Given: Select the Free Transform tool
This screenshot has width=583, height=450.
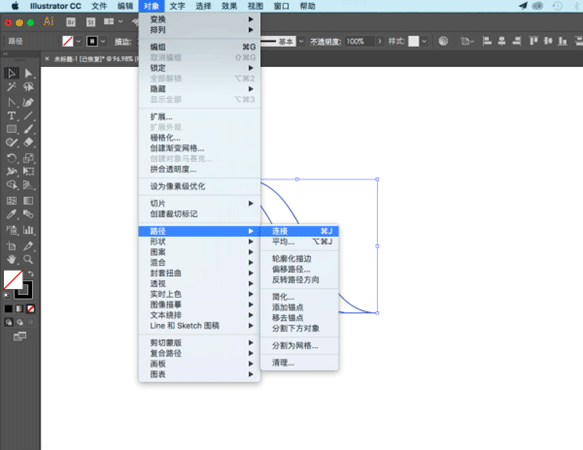Looking at the screenshot, I should [28, 171].
